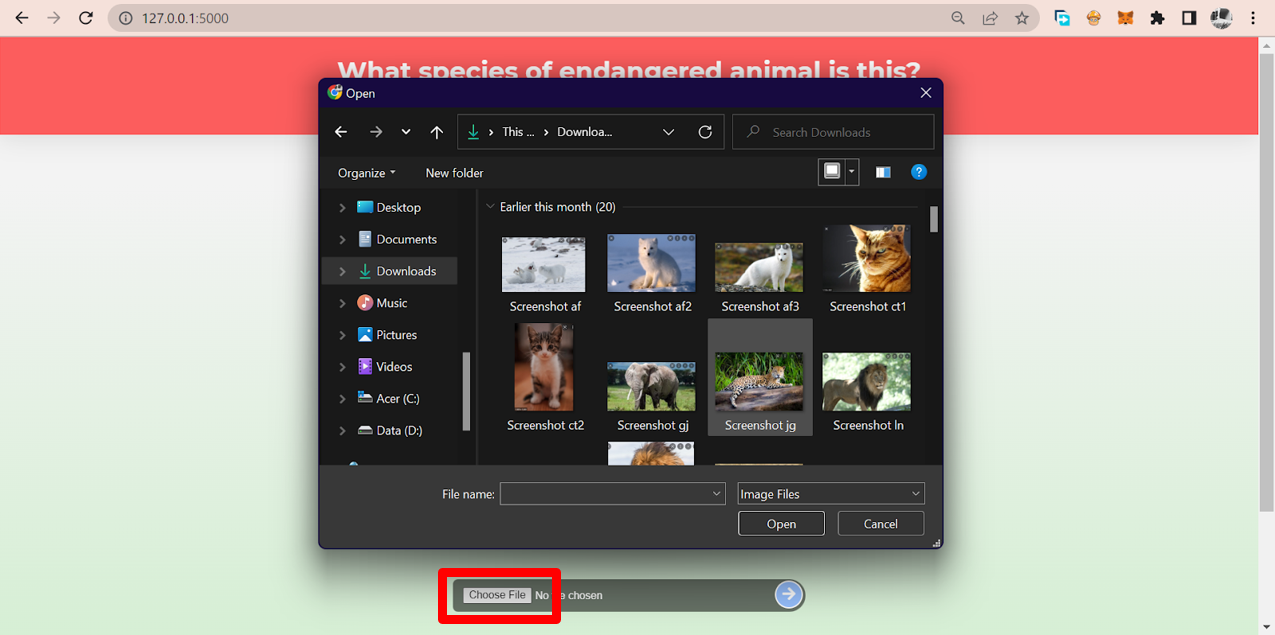This screenshot has width=1275, height=635.
Task: Refresh the Downloads file listing
Action: click(x=705, y=131)
